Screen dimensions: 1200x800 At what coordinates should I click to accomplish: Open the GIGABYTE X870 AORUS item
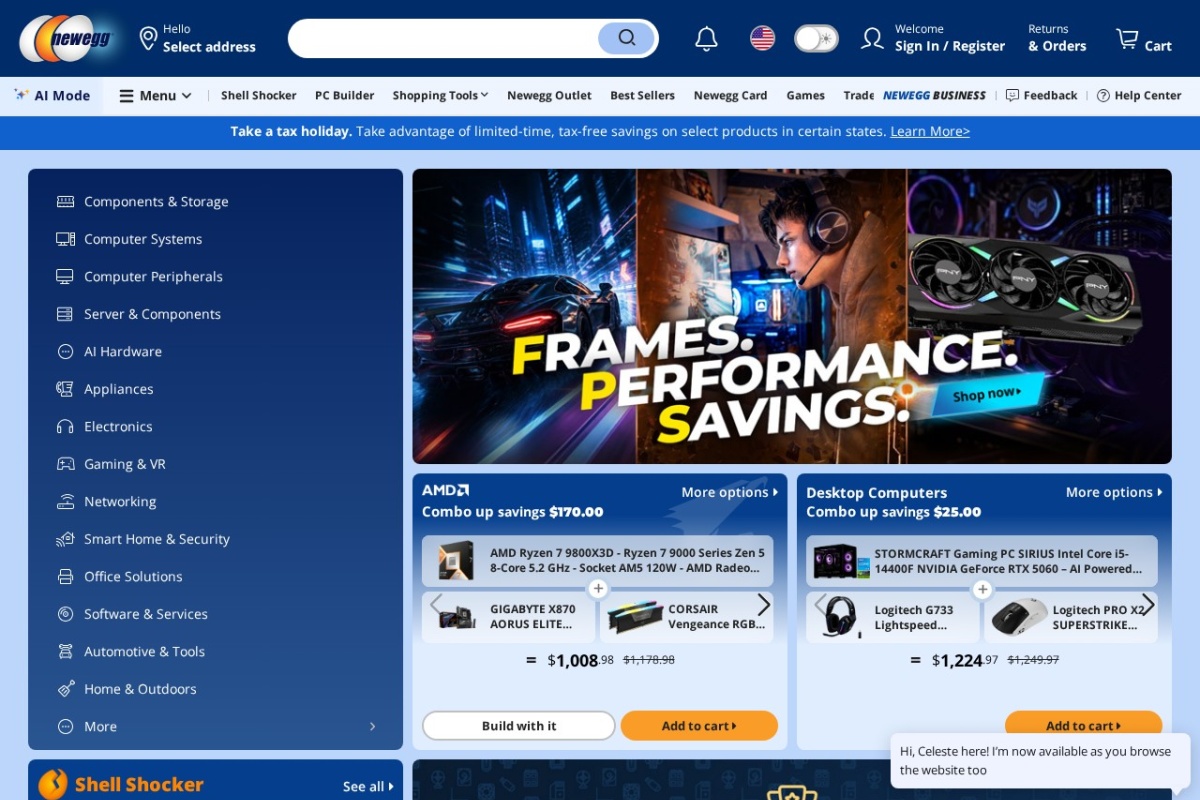pos(508,617)
